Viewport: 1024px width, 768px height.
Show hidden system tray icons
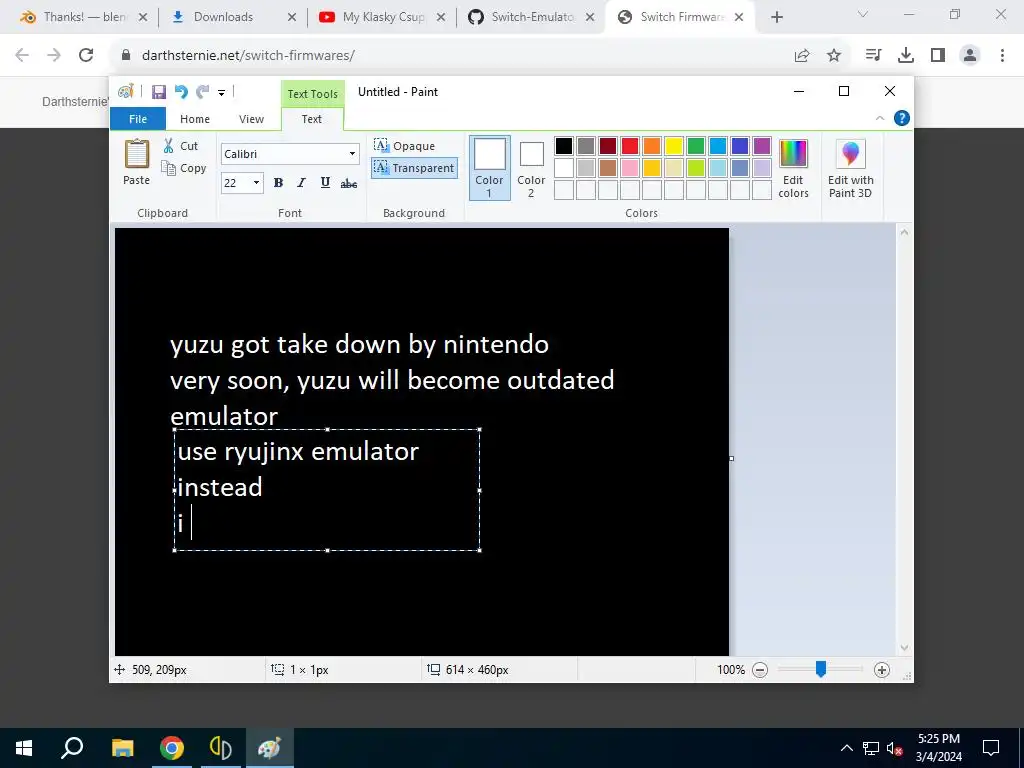[x=846, y=748]
